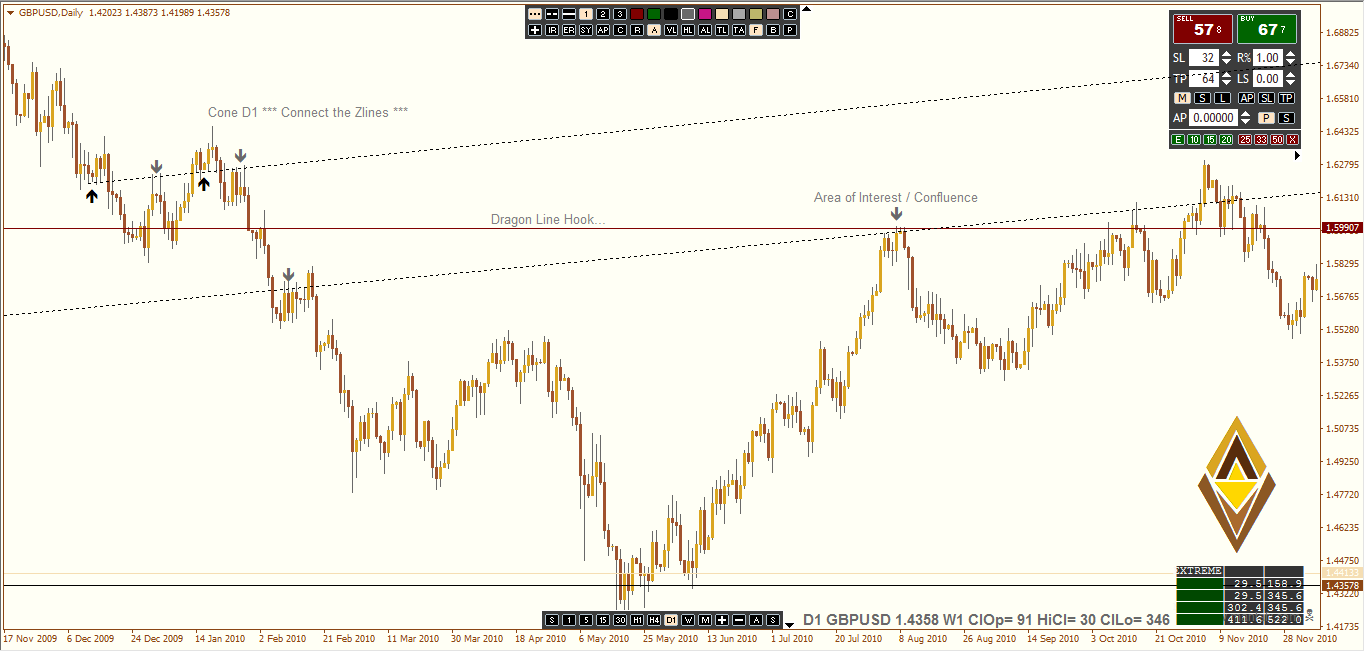Click the SY icon in the top toolbar
Viewport: 1365px width, 651px height.
[586, 29]
